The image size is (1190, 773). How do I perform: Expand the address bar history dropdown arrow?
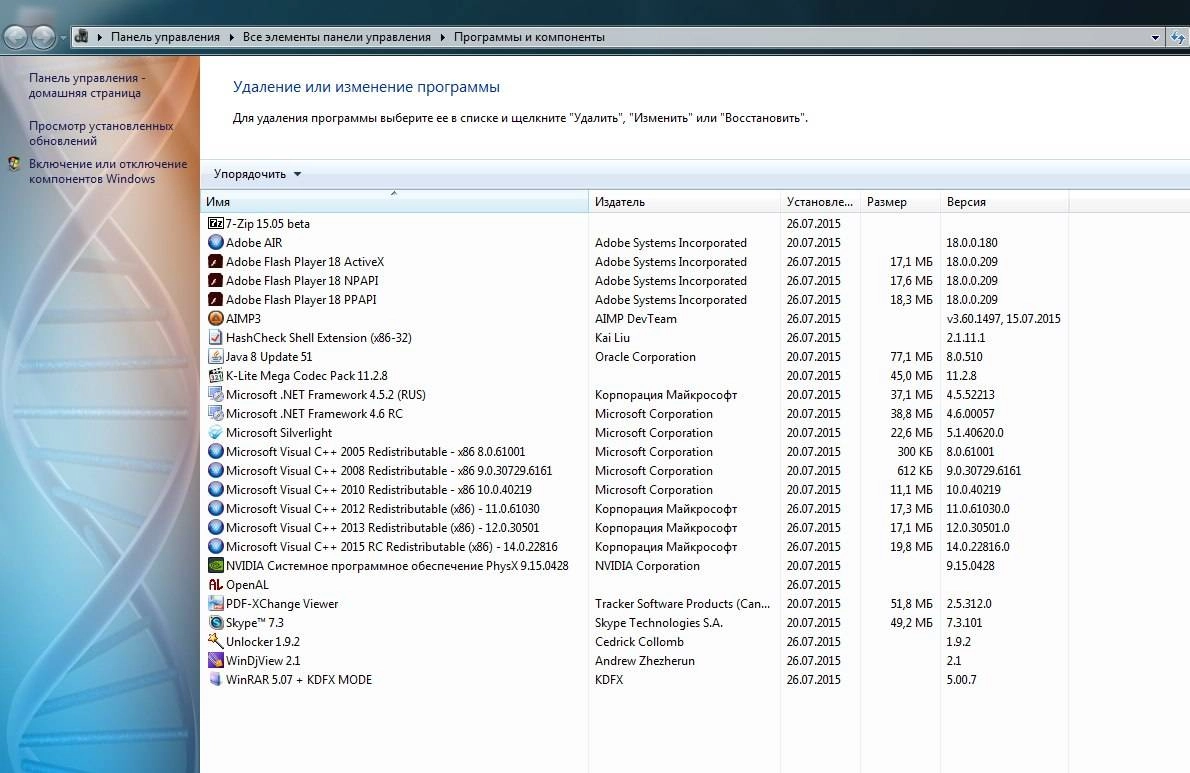1155,37
